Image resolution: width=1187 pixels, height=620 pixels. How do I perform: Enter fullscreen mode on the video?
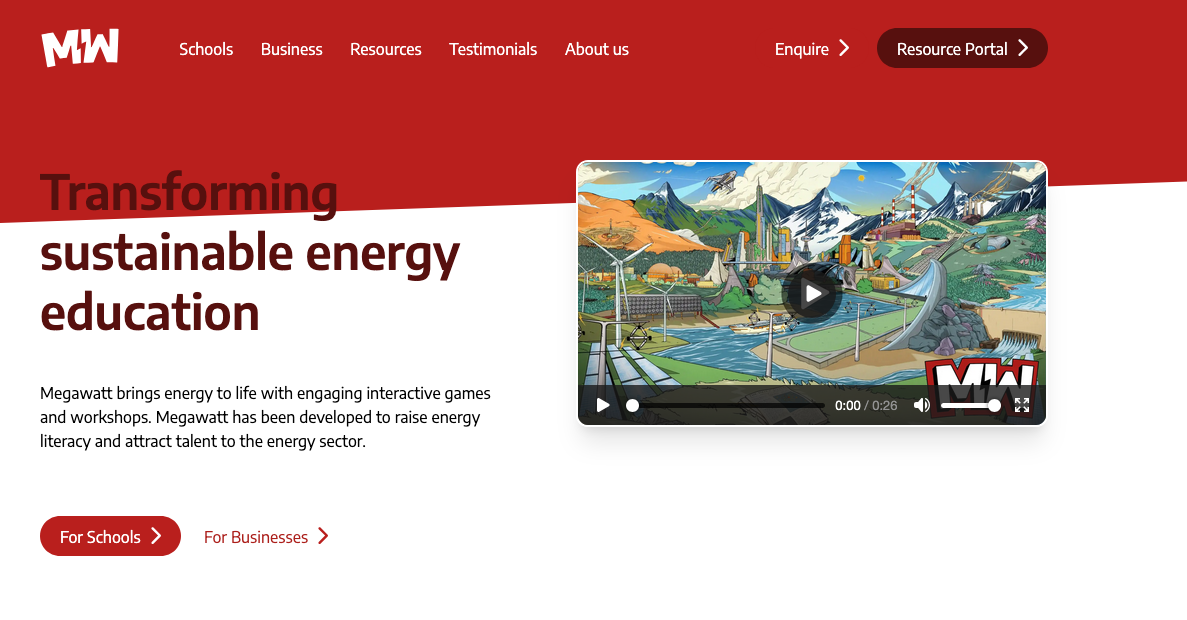(x=1021, y=405)
